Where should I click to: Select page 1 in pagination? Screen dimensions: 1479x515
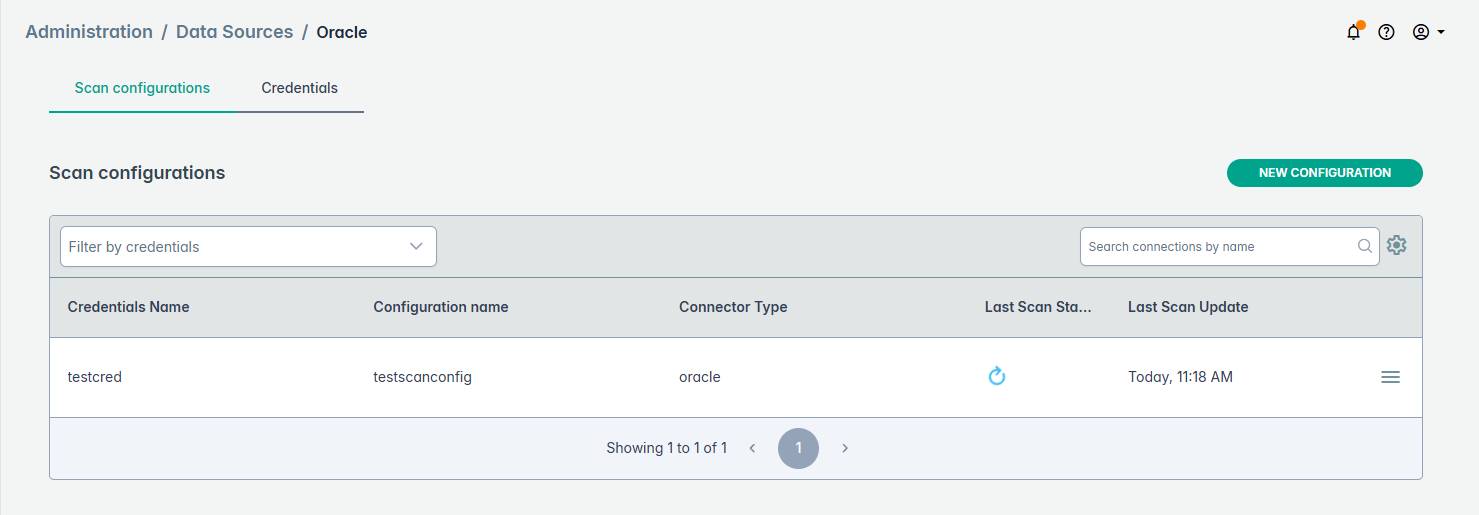[x=798, y=448]
